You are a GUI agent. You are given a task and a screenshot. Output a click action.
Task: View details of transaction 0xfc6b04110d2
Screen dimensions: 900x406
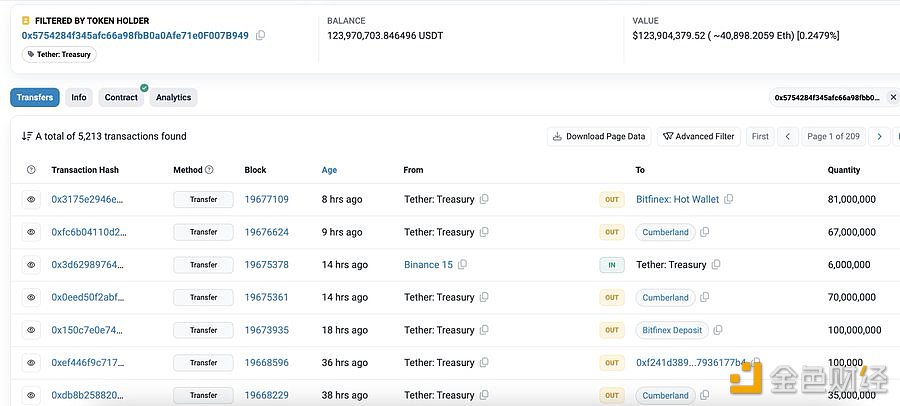point(31,232)
